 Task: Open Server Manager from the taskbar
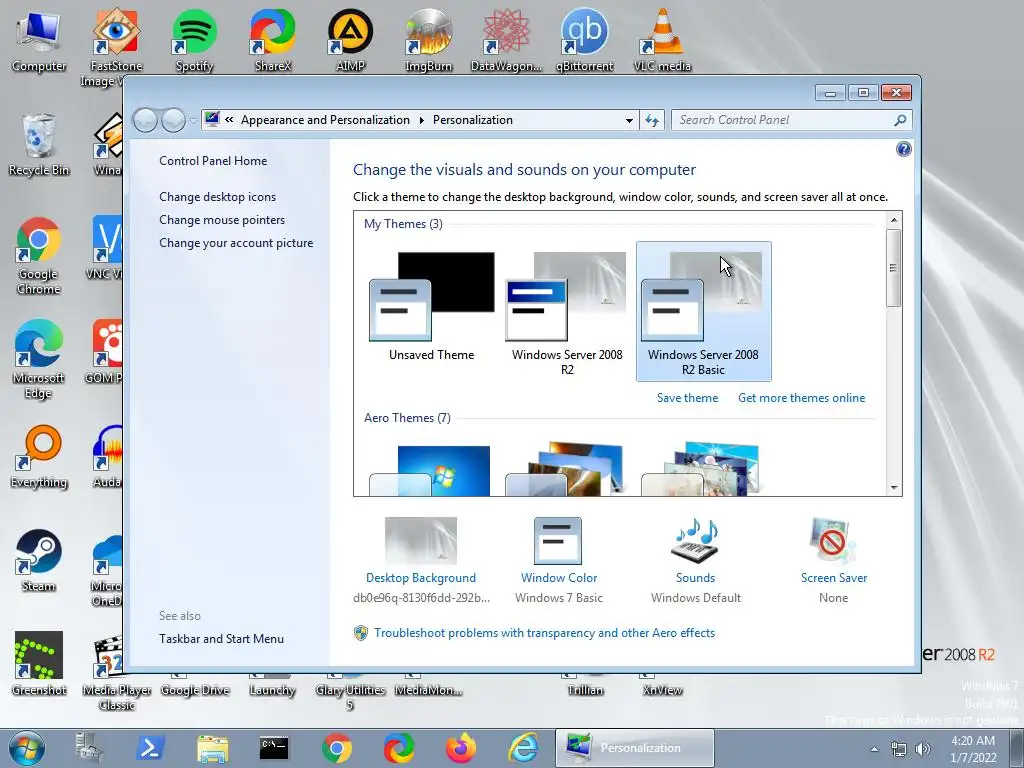click(x=88, y=748)
